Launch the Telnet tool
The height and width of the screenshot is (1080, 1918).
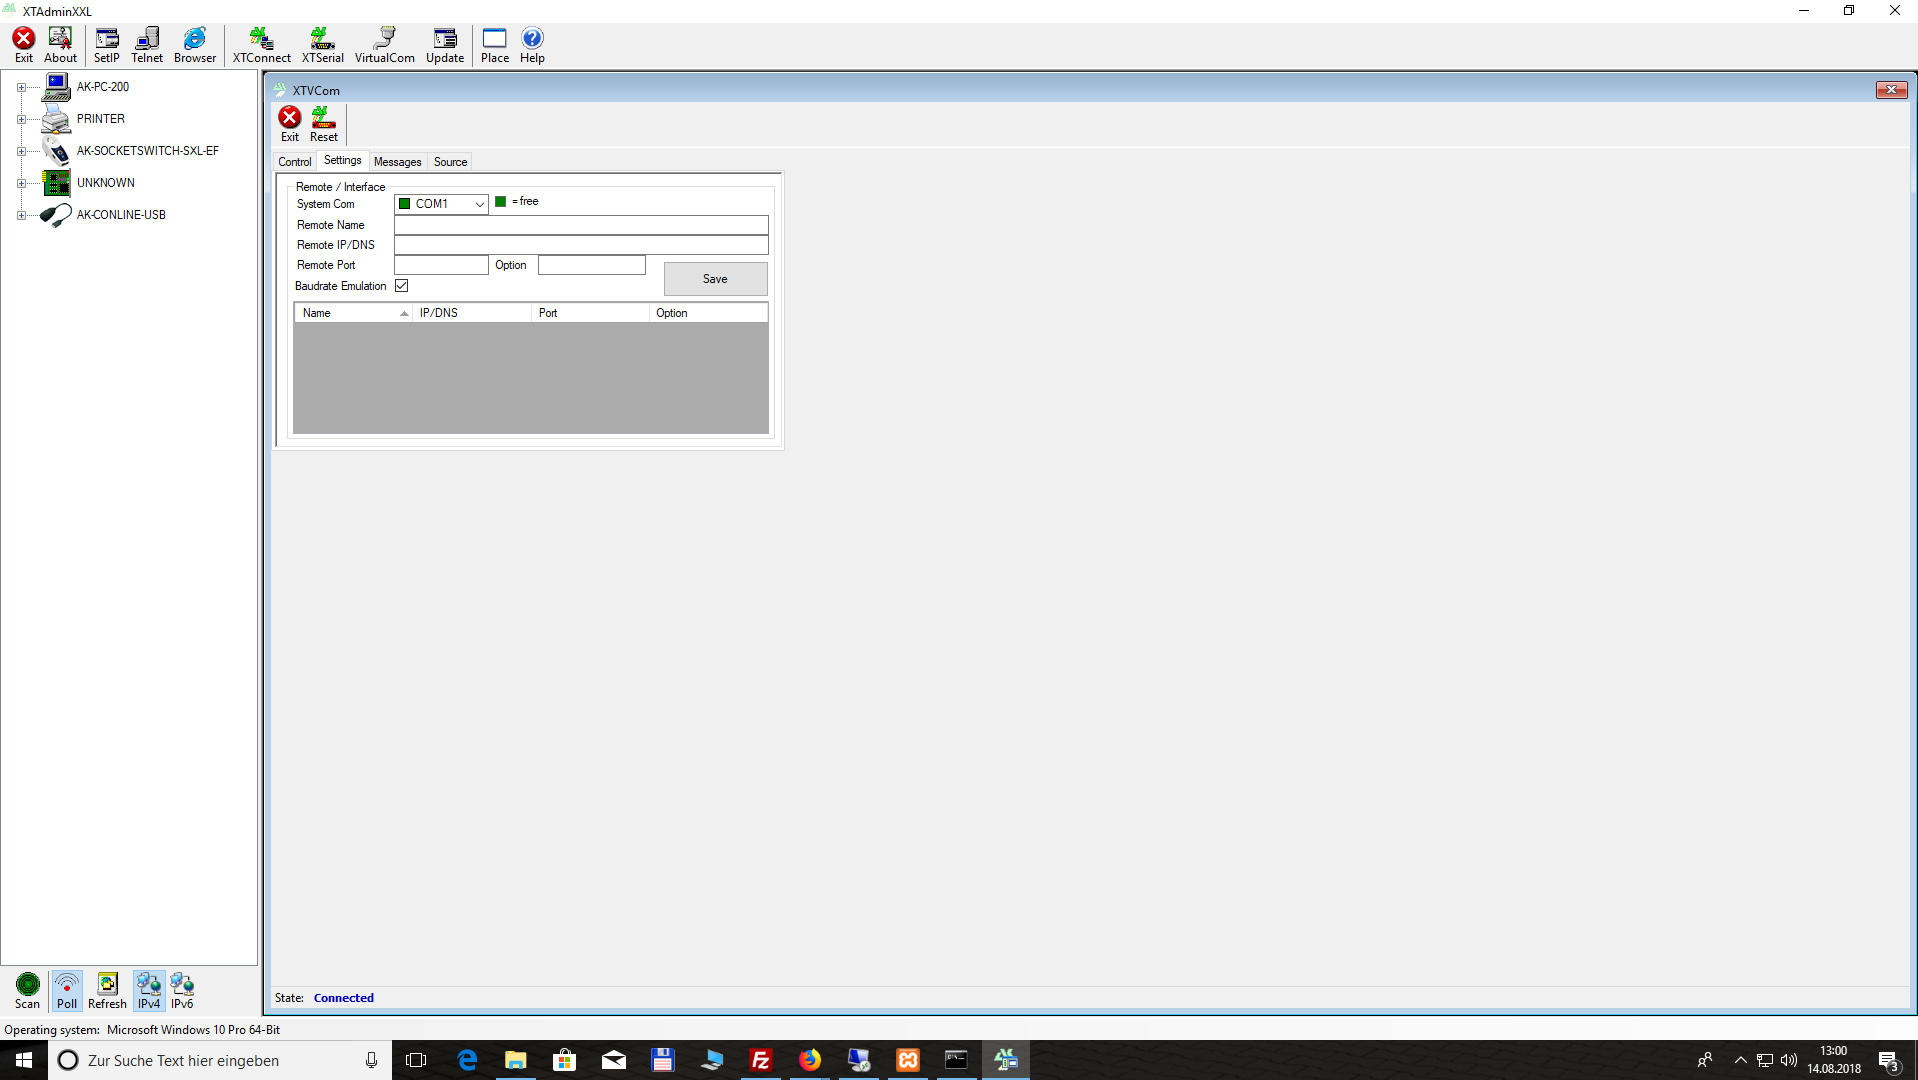(x=147, y=45)
